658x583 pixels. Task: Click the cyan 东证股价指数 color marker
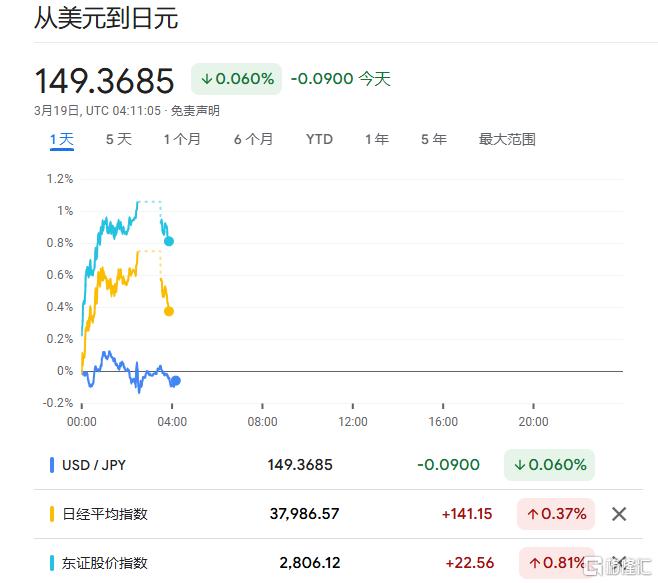click(52, 563)
